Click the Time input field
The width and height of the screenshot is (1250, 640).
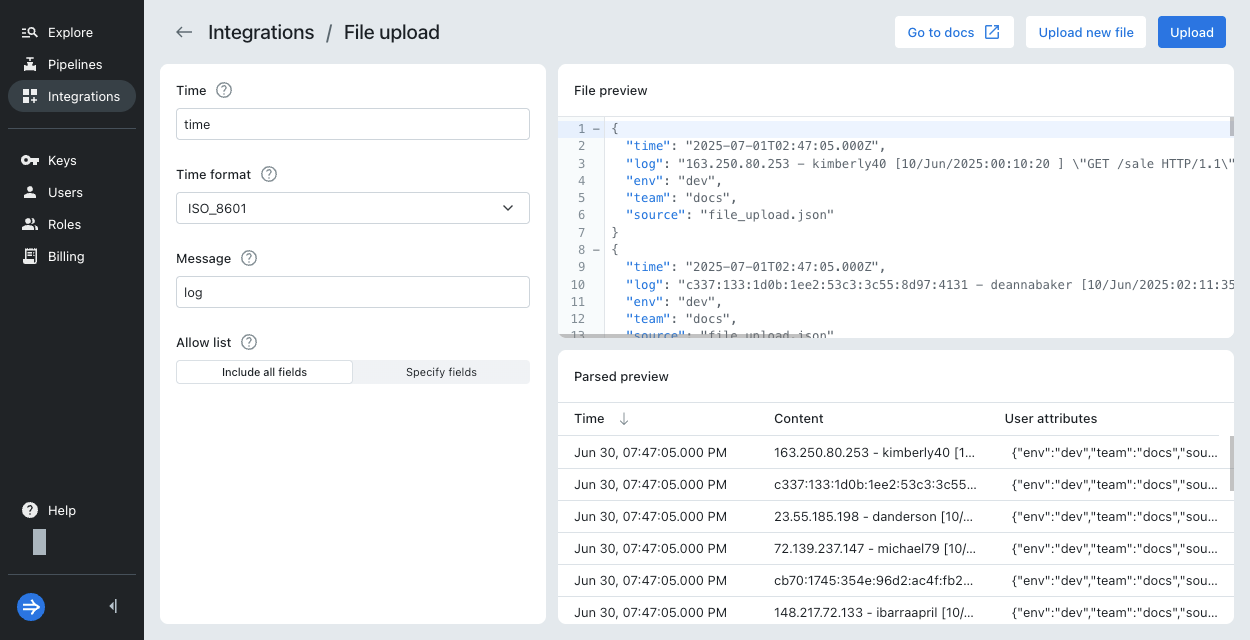pos(353,124)
